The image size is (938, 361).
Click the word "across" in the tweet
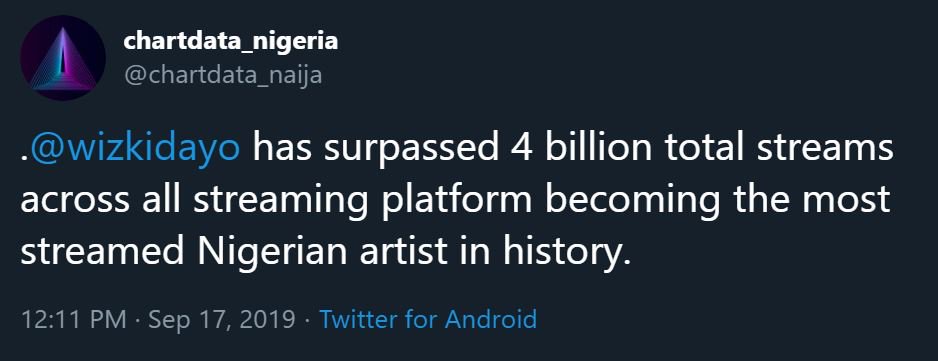coord(75,202)
